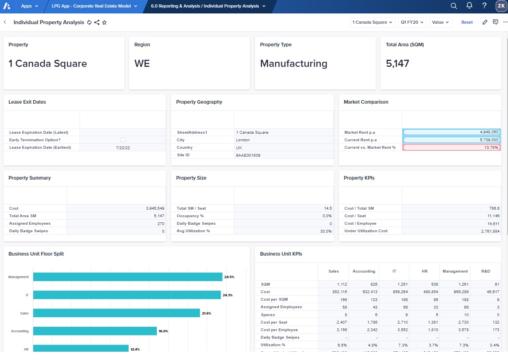This screenshot has height=360, width=508.
Task: Expand the Value selector dropdown
Action: (440, 22)
